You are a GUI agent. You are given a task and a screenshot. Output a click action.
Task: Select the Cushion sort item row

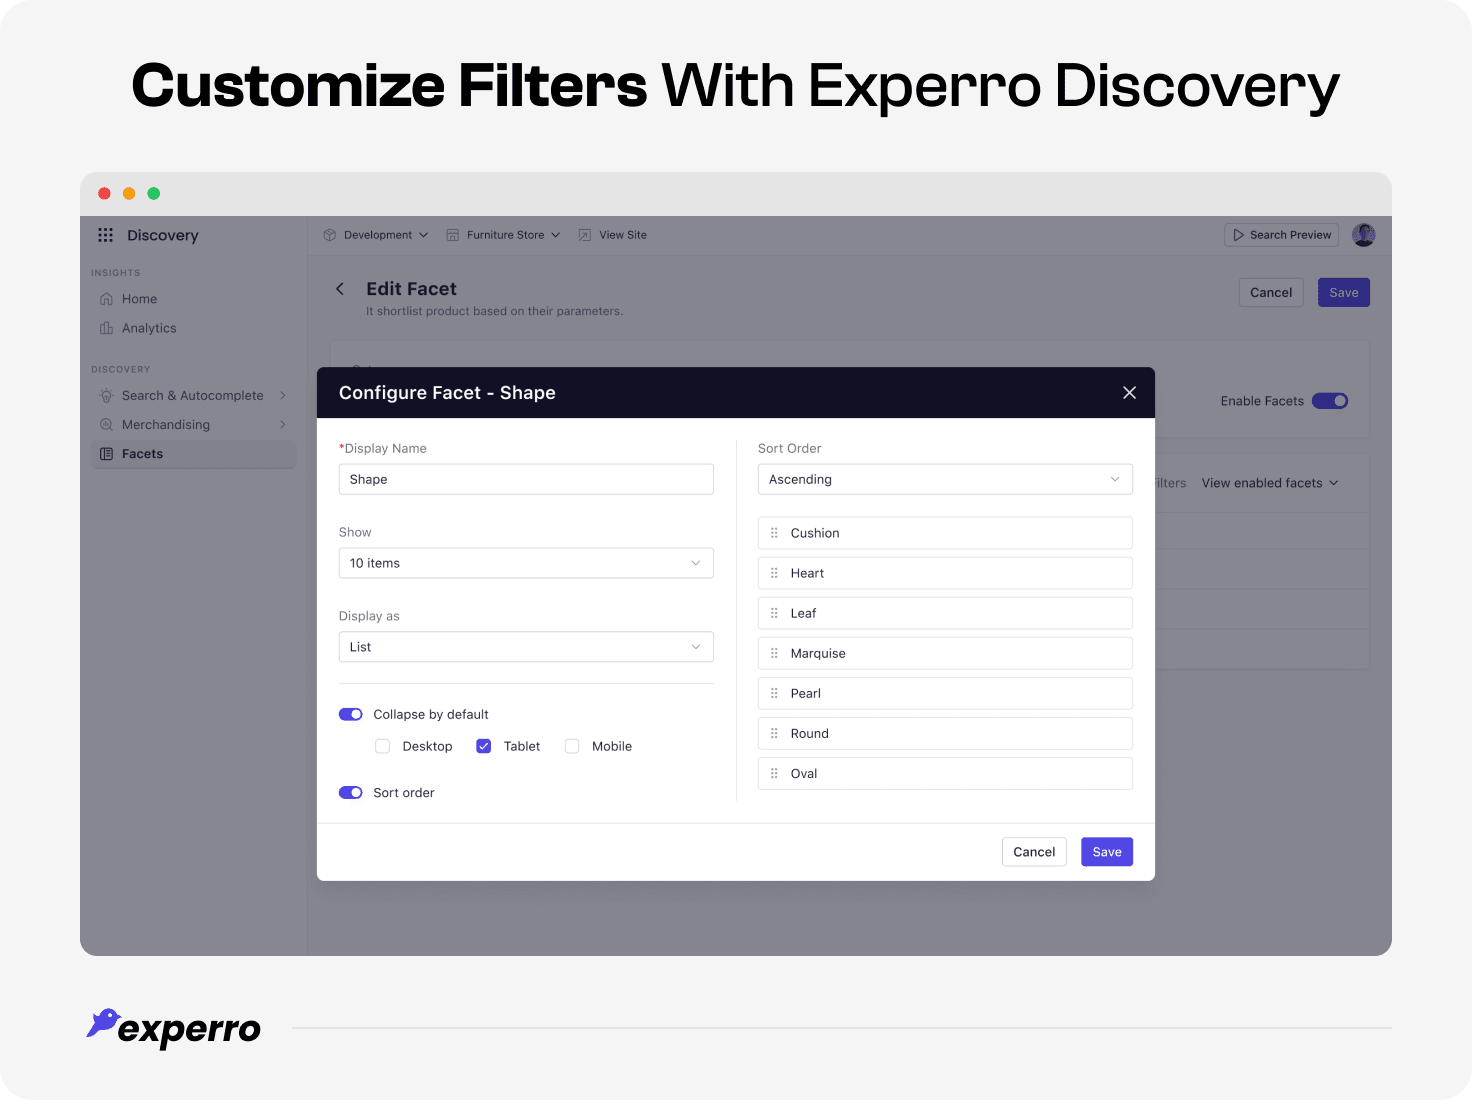pos(945,533)
